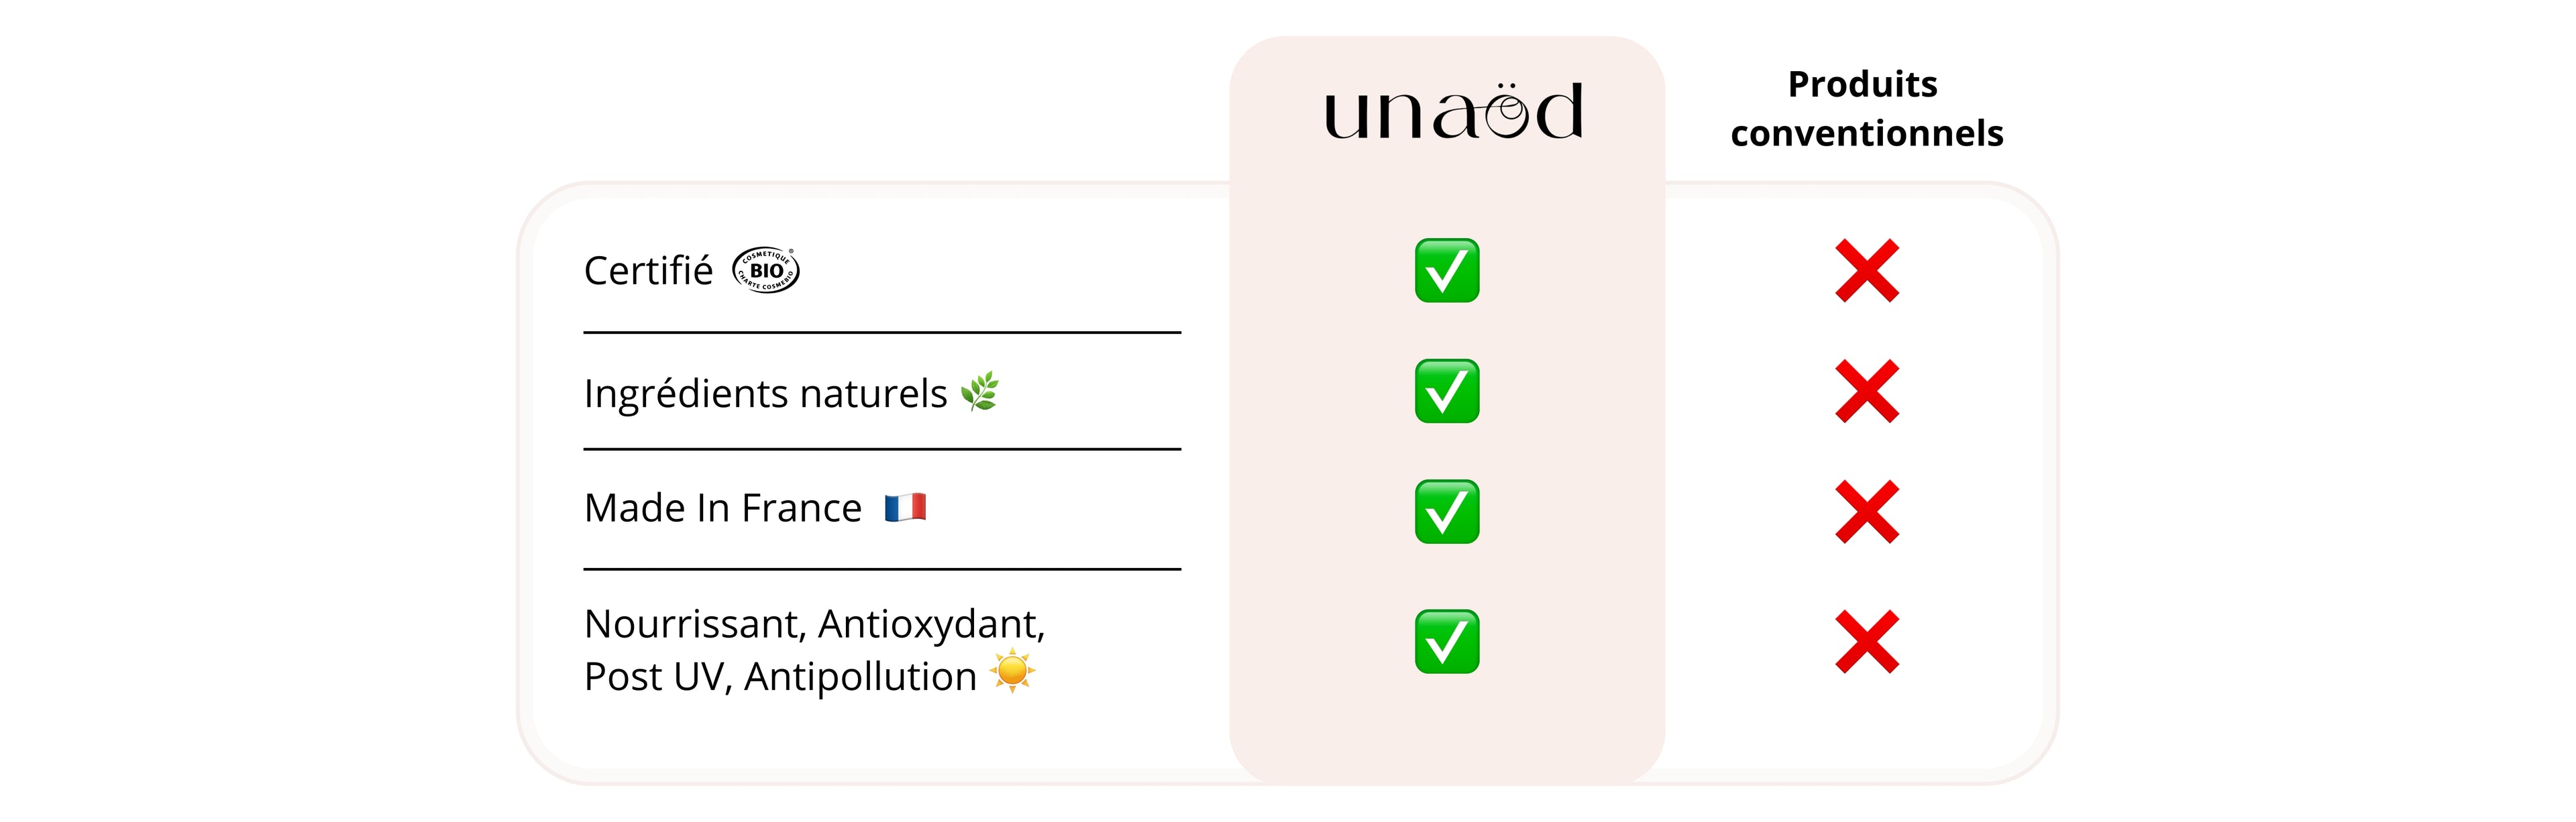Click the sun emoji icon
The image size is (2576, 822).
(1012, 671)
